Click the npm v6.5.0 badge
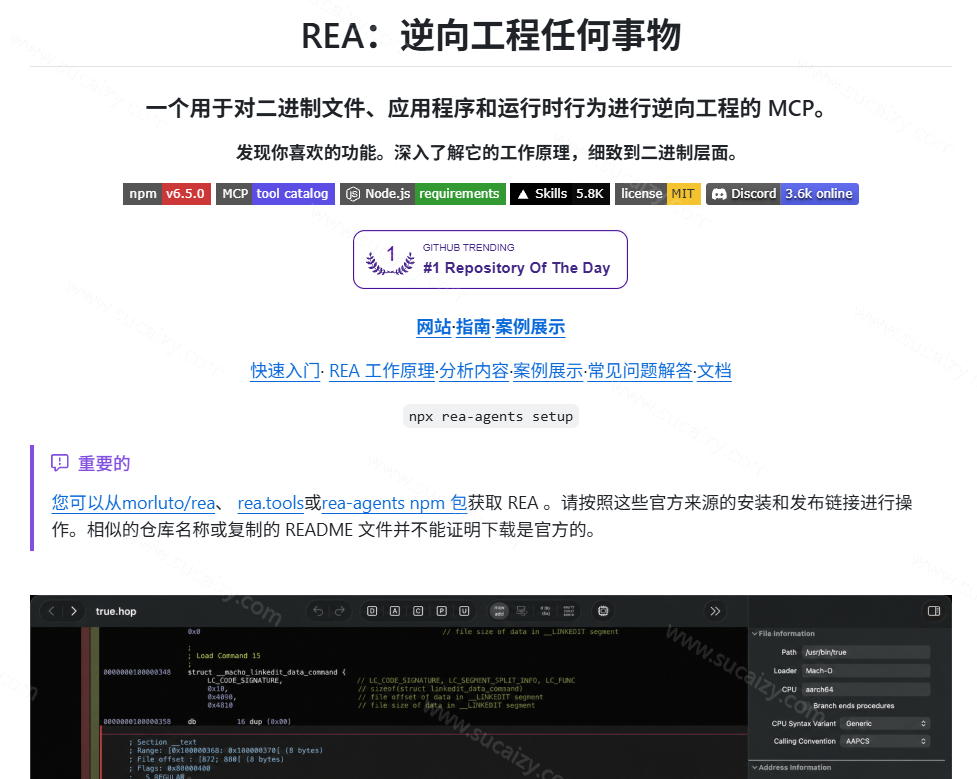 pos(167,194)
